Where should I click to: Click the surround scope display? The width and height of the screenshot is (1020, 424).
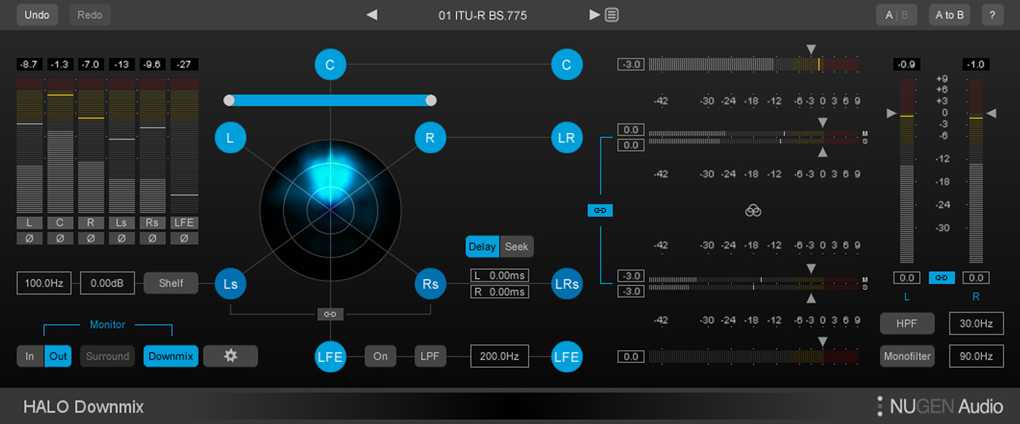[x=330, y=210]
